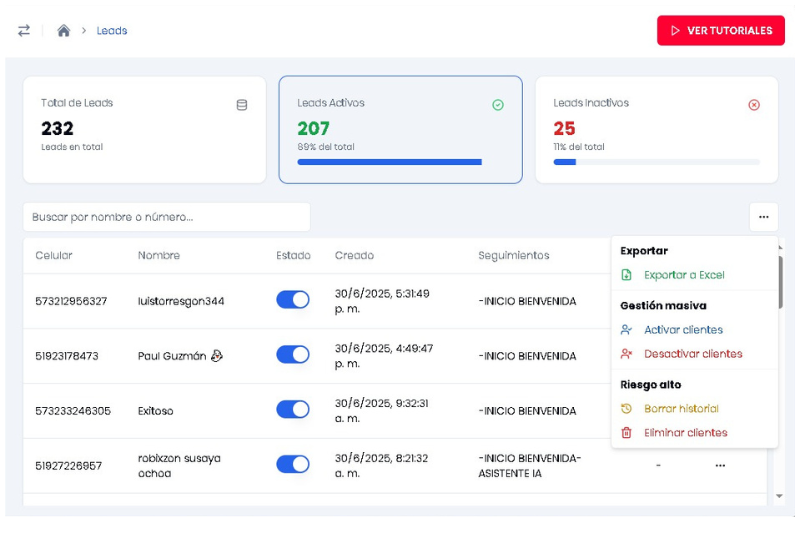This screenshot has height=534, width=800.
Task: Click the Leads breadcrumb link
Action: pyautogui.click(x=112, y=31)
